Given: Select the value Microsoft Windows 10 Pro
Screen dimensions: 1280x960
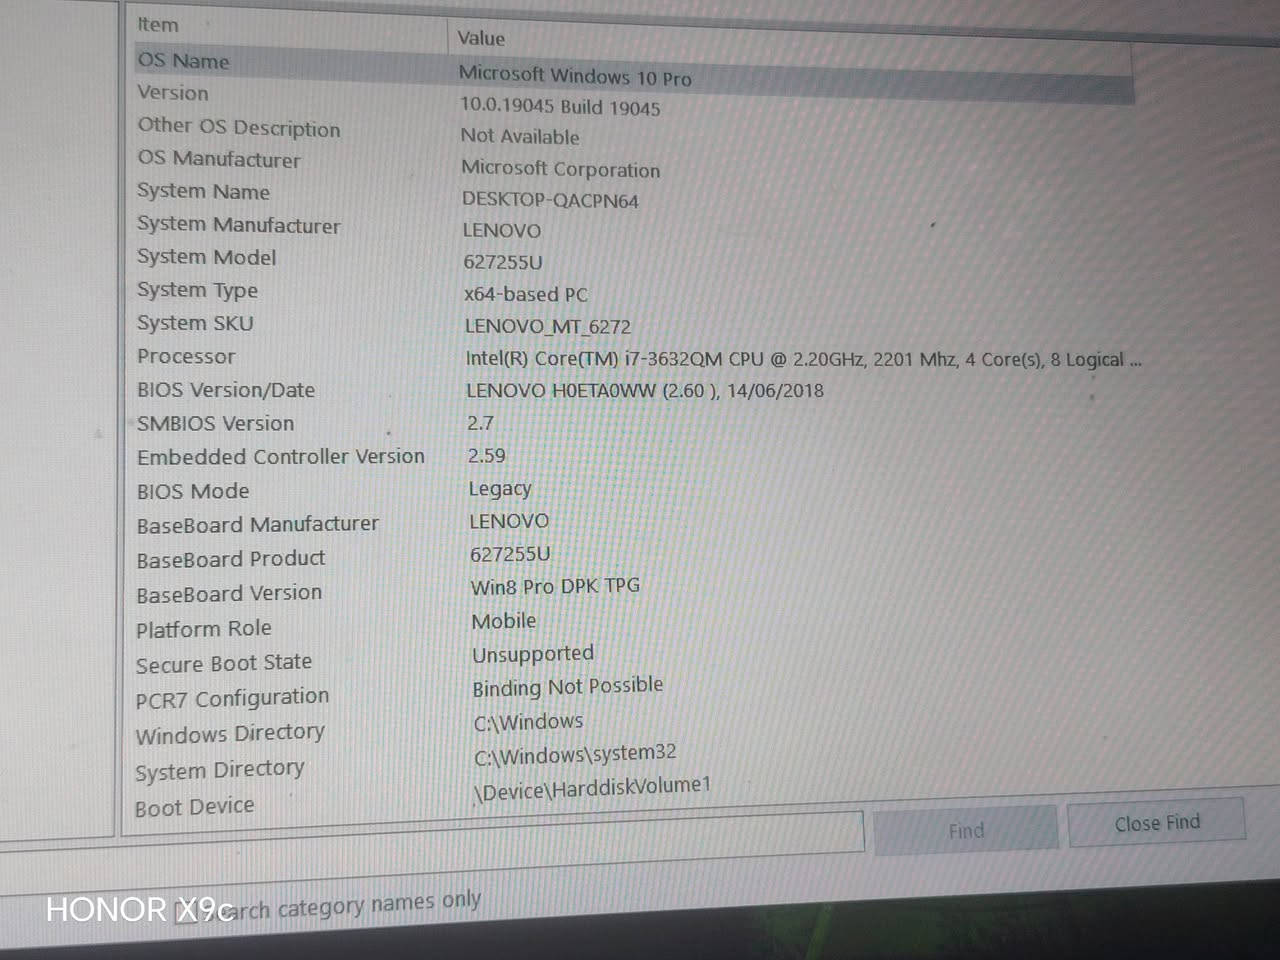Looking at the screenshot, I should pyautogui.click(x=575, y=75).
